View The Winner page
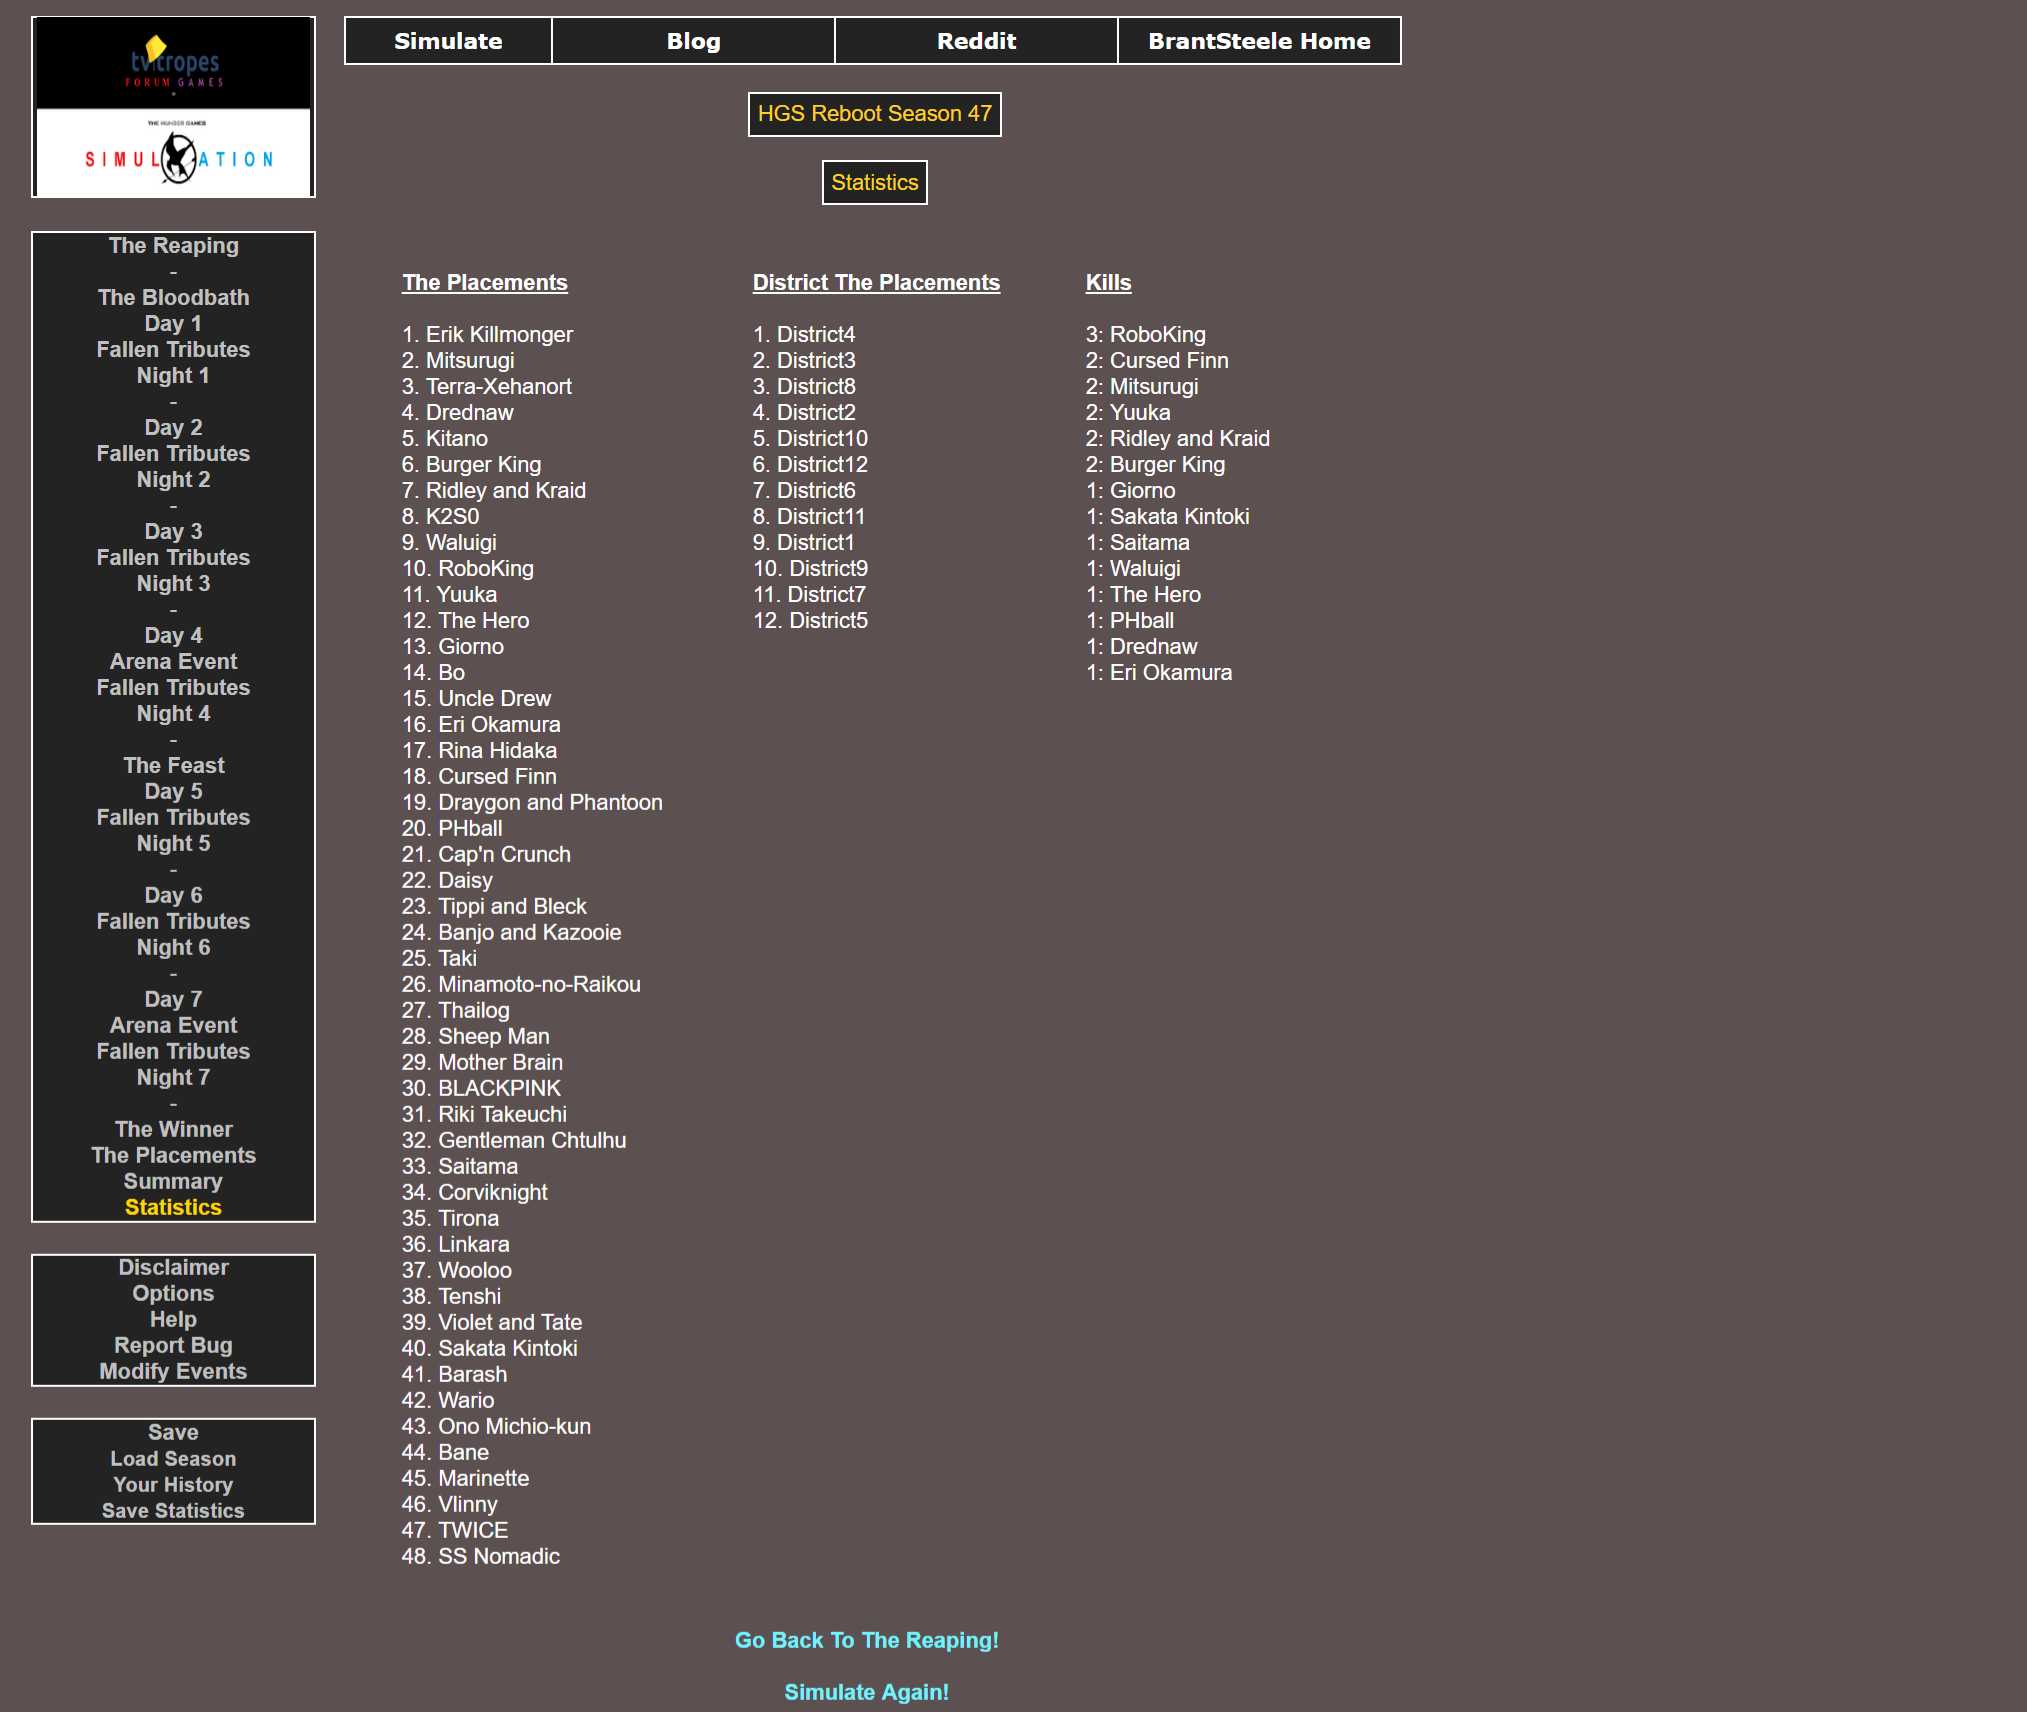This screenshot has width=2027, height=1712. (x=173, y=1130)
